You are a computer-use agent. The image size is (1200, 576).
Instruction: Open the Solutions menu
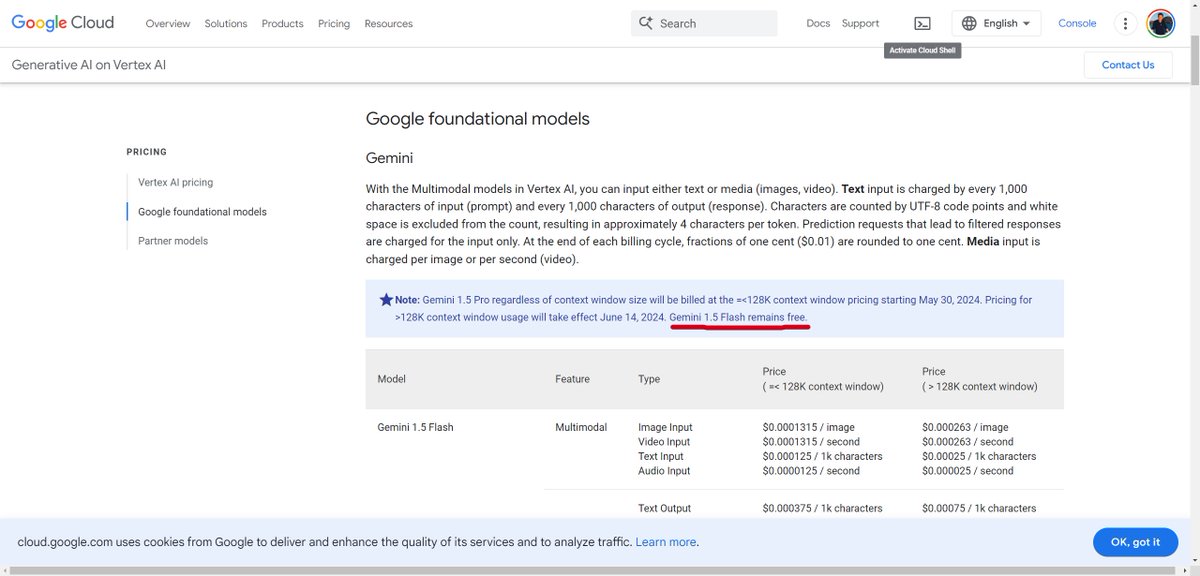[226, 23]
